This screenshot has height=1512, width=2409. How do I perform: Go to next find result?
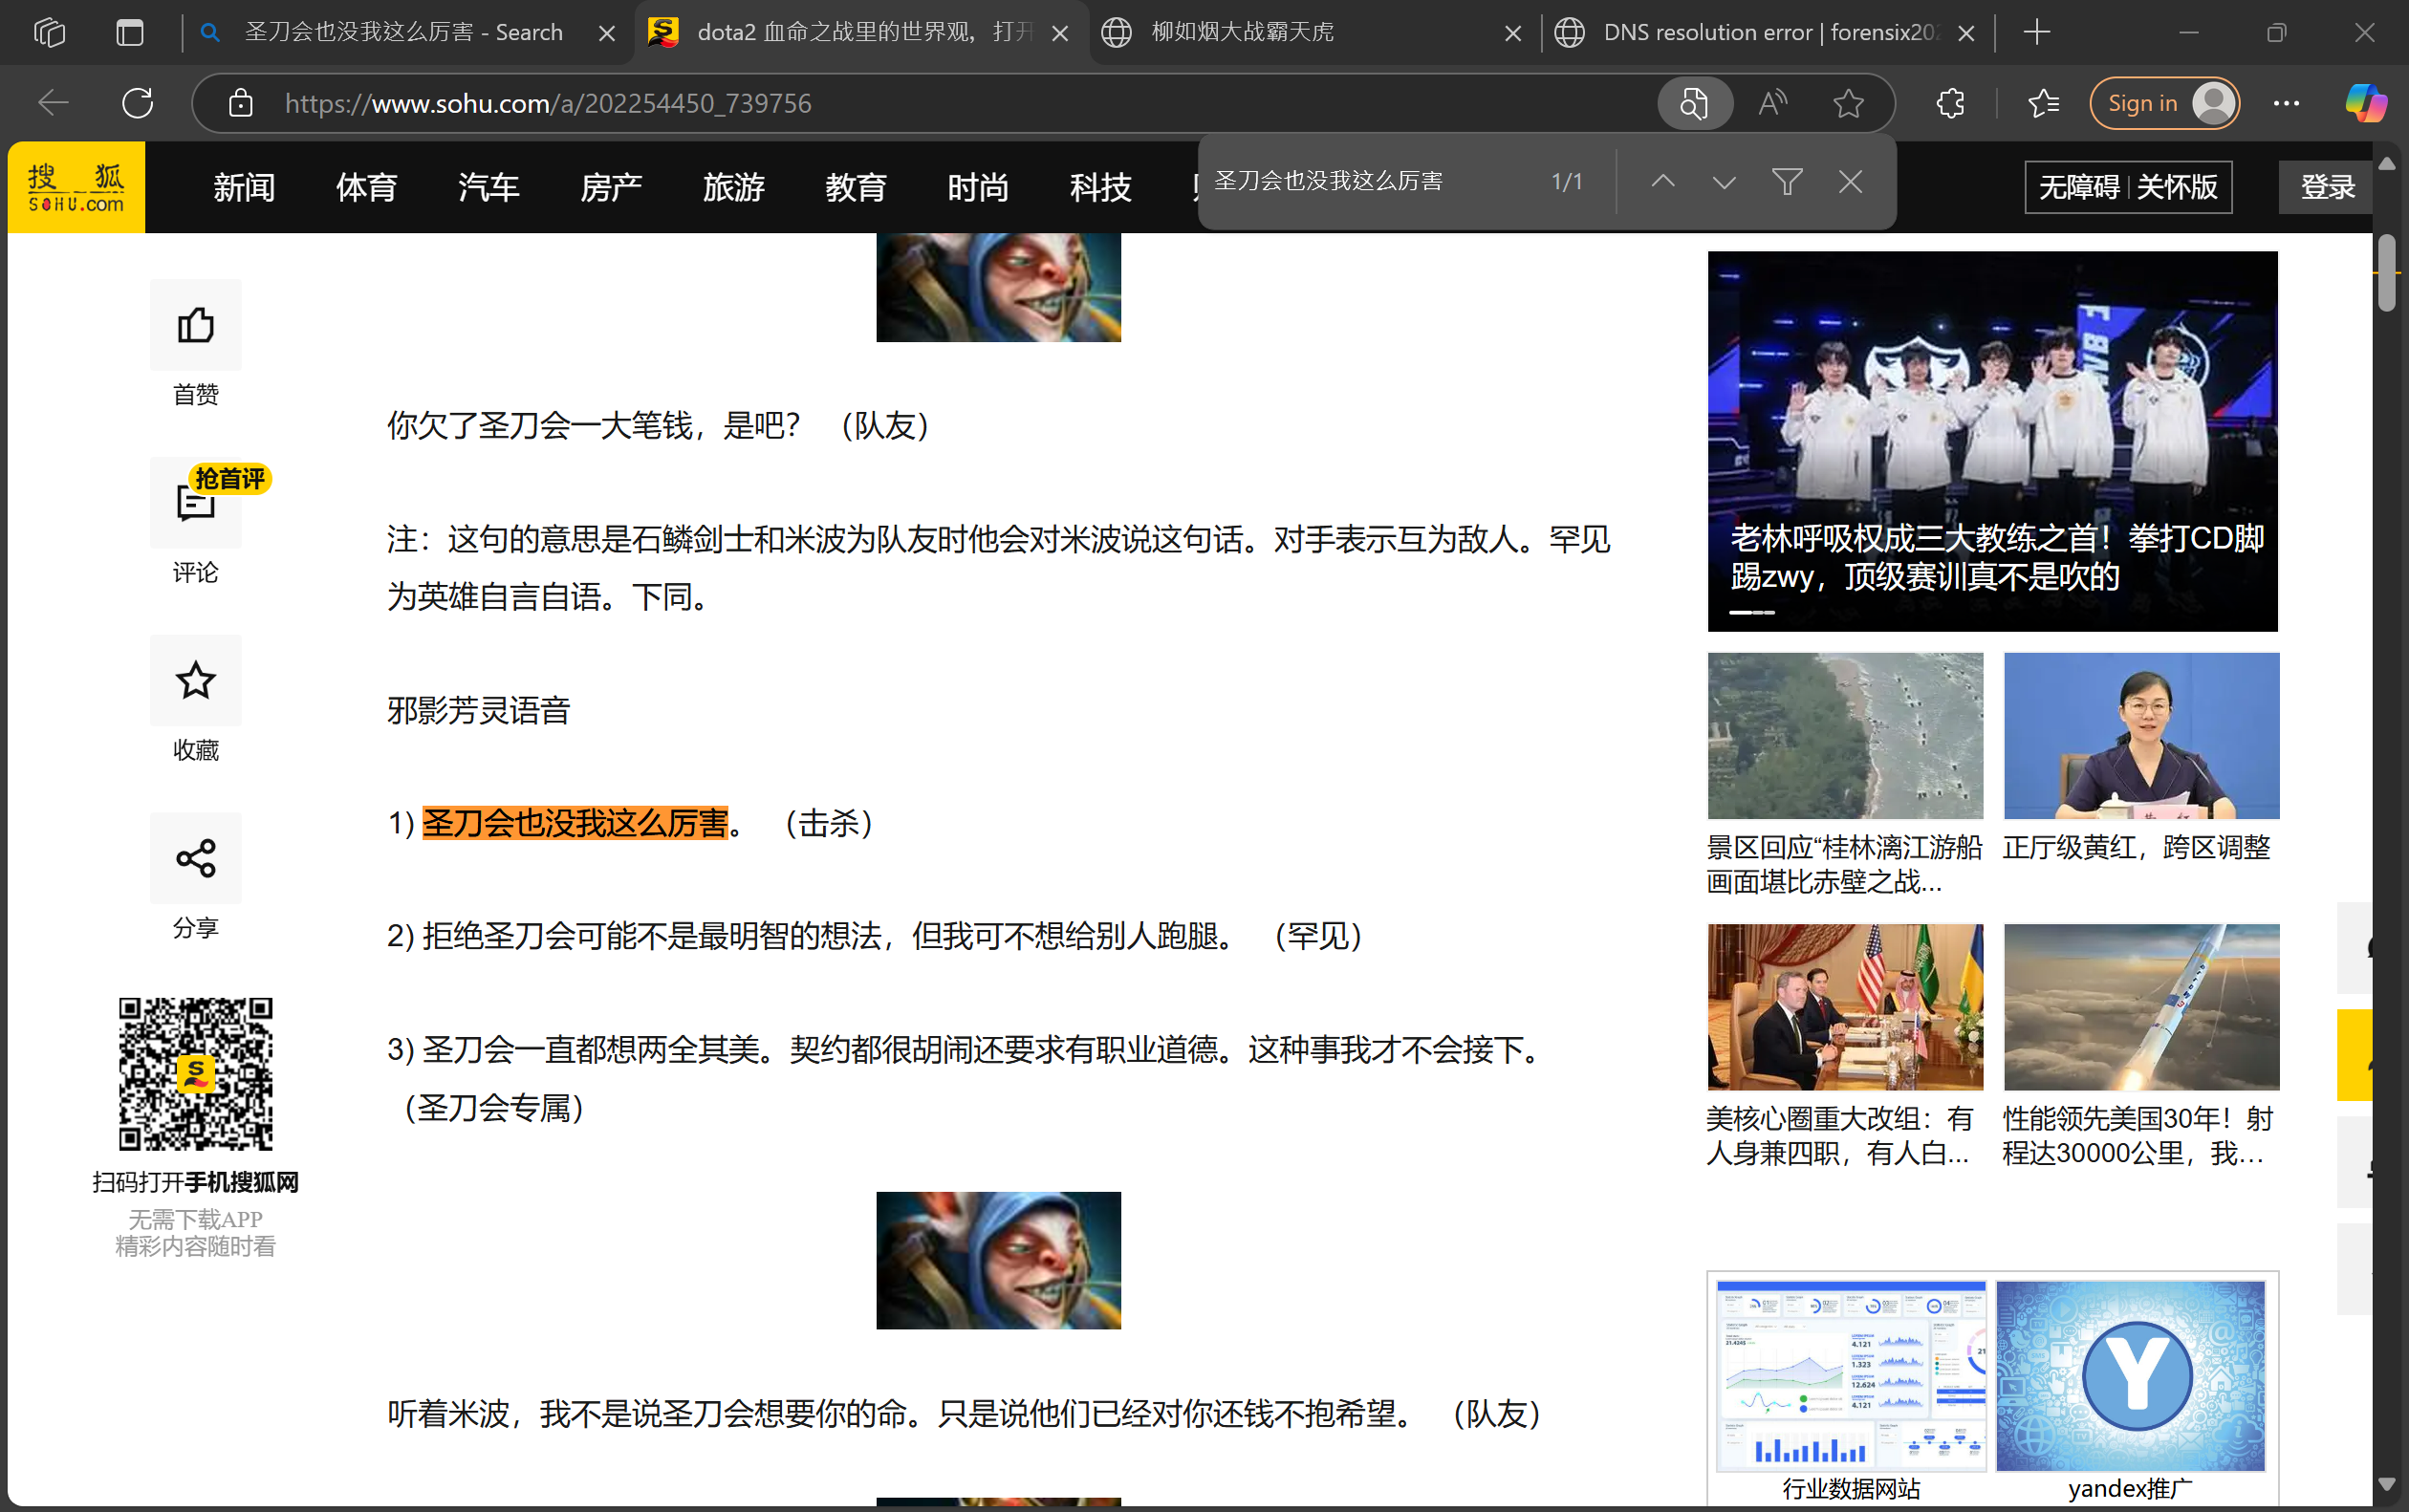point(1724,181)
